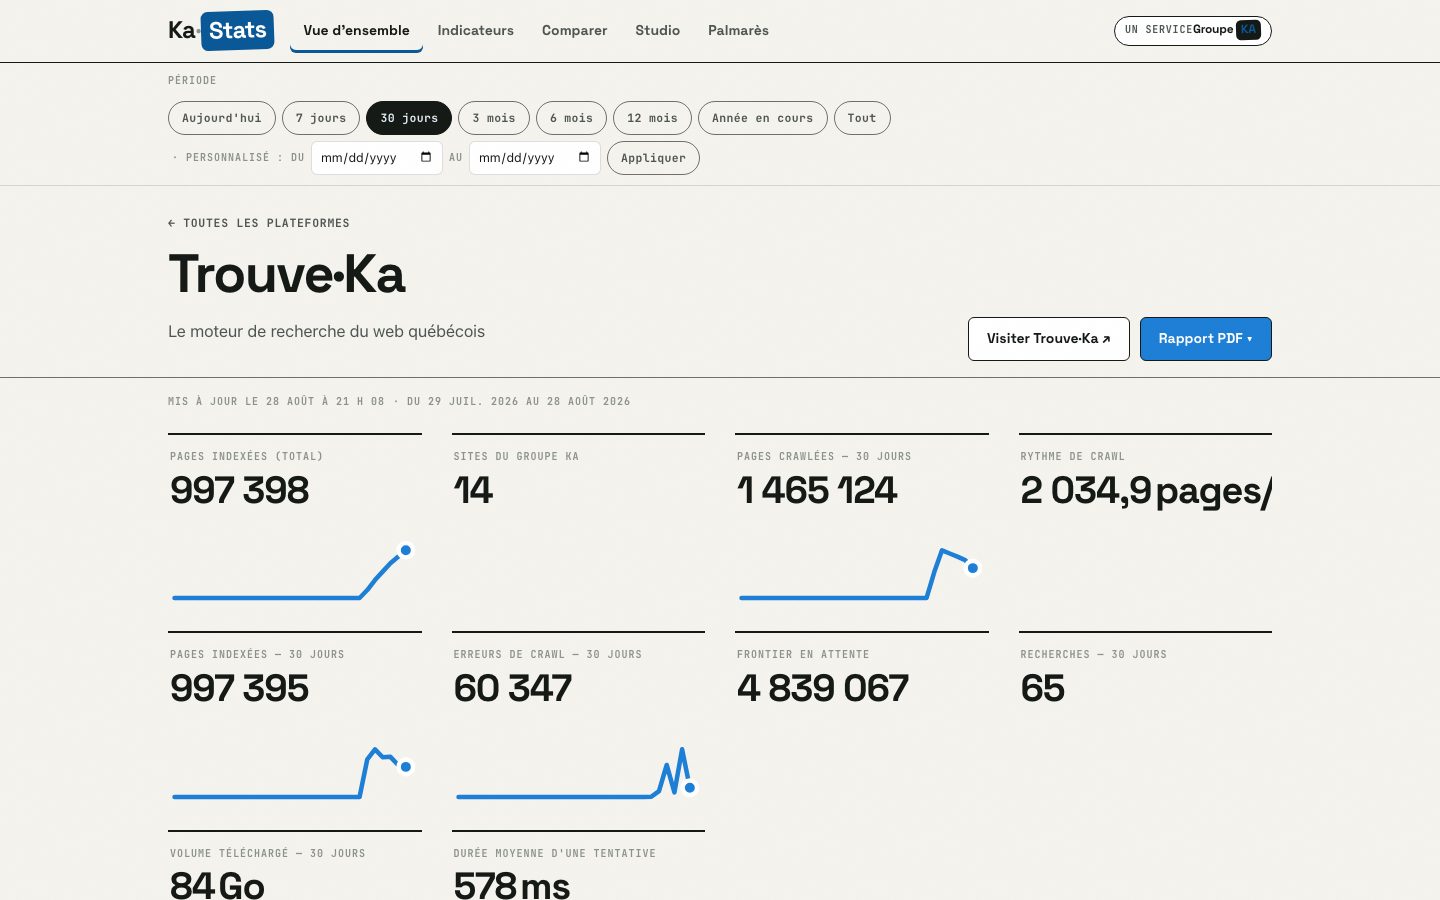Click the Frontier en attente value 4 839 067
This screenshot has width=1440, height=900.
(823, 688)
